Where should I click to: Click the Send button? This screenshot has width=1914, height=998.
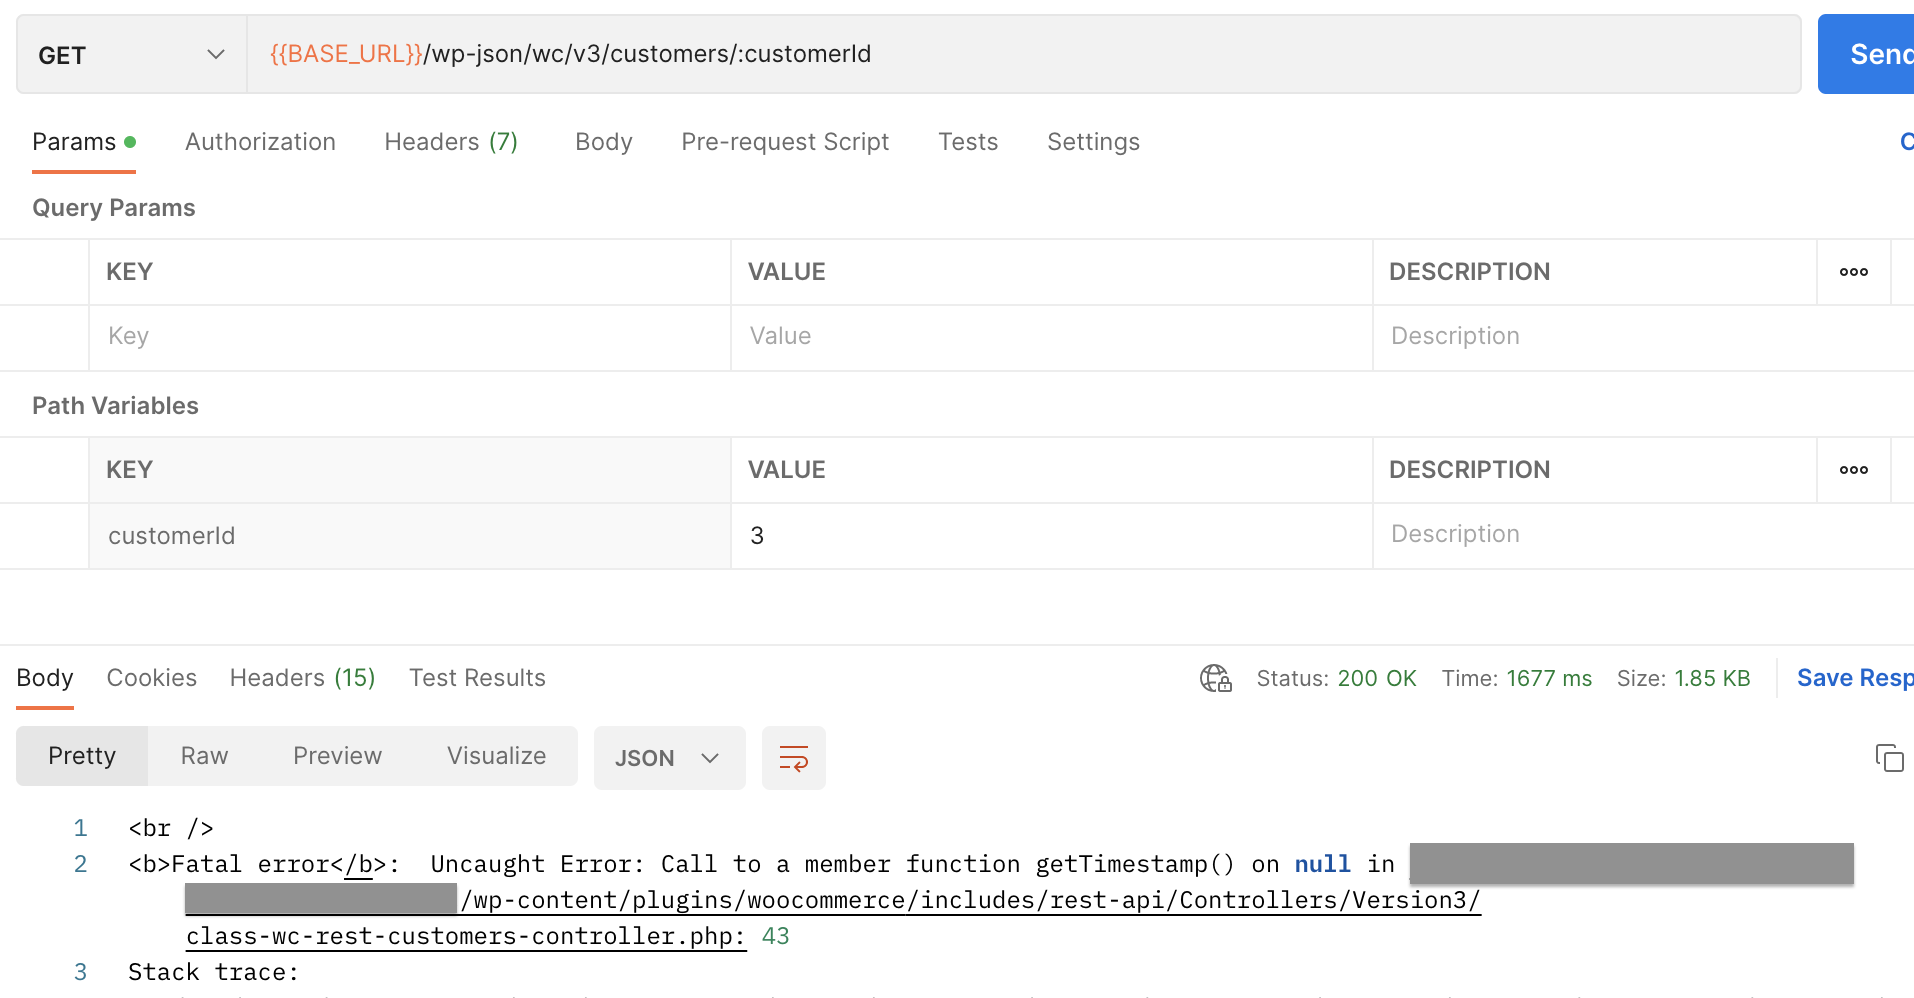tap(1866, 54)
